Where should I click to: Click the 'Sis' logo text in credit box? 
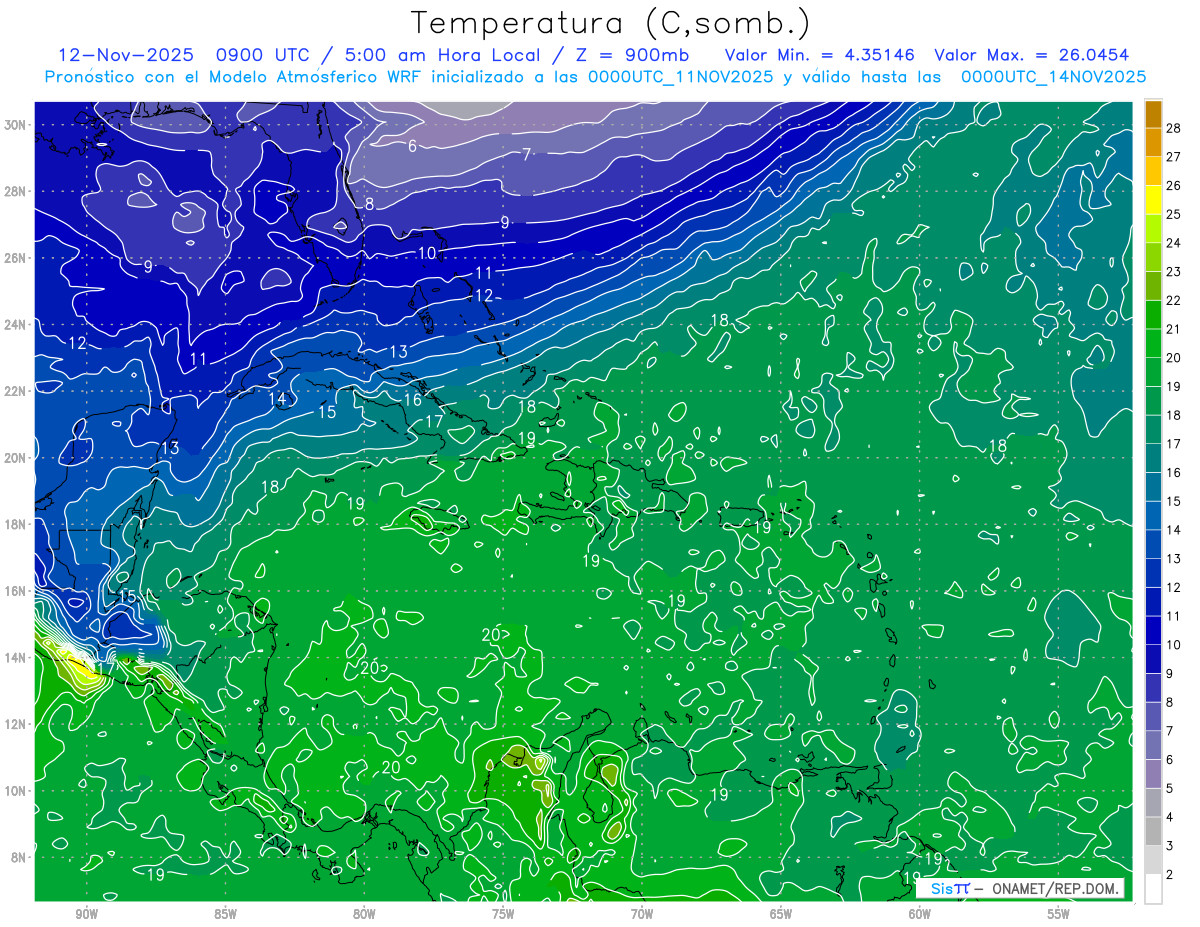[941, 888]
